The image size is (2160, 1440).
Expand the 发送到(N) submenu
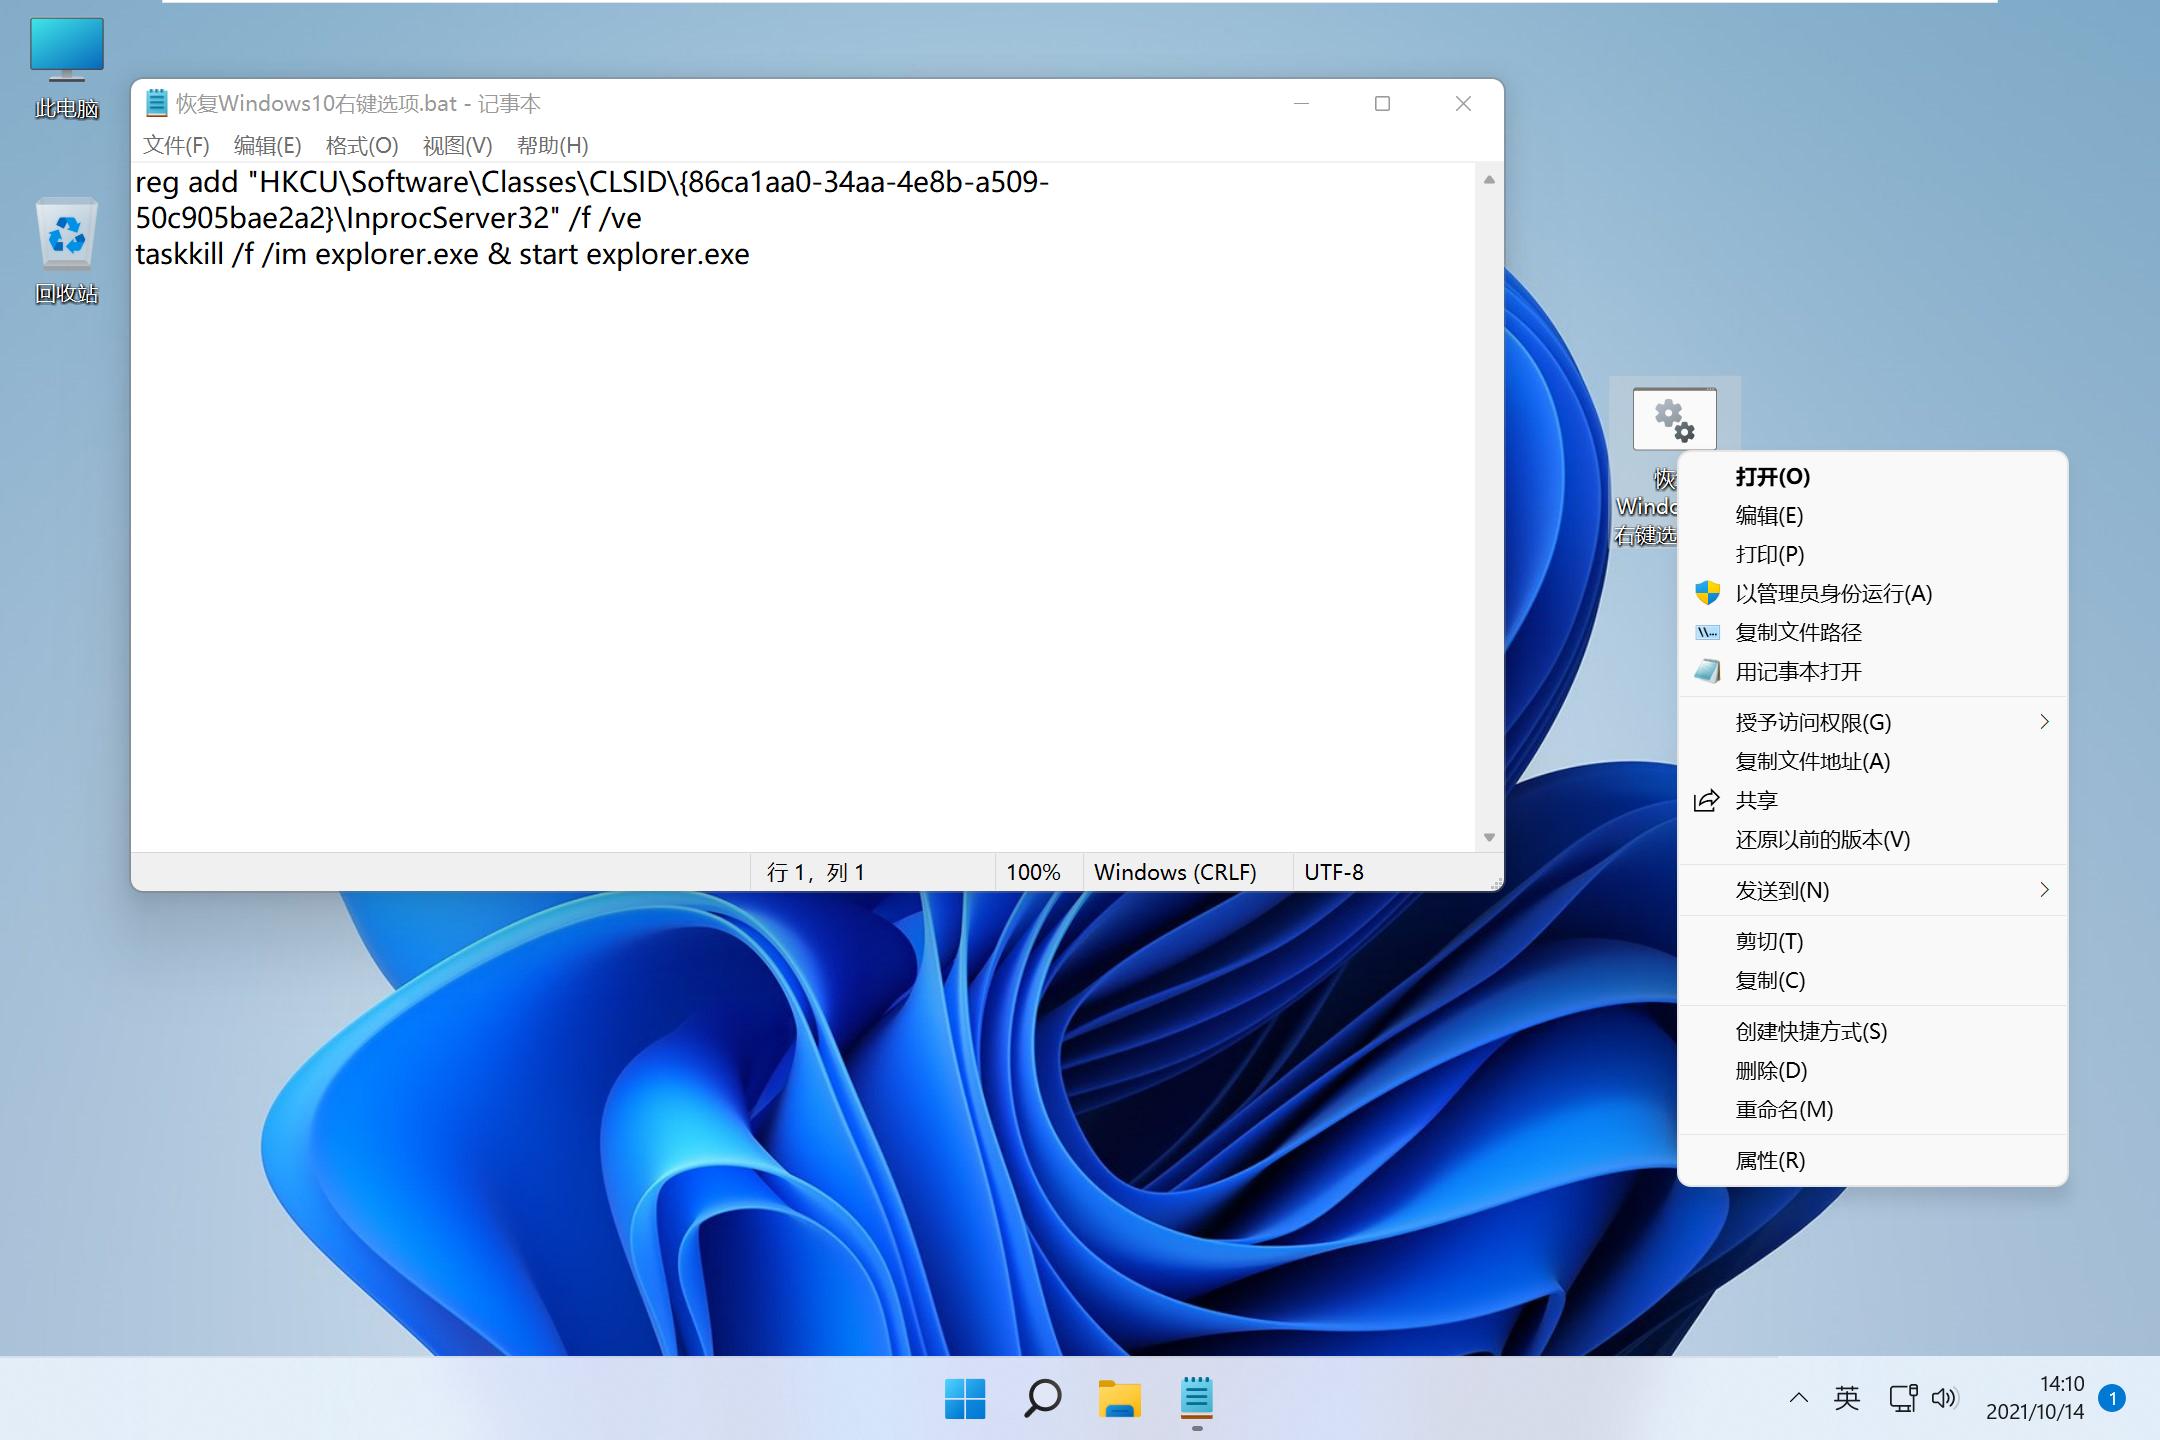(1783, 890)
